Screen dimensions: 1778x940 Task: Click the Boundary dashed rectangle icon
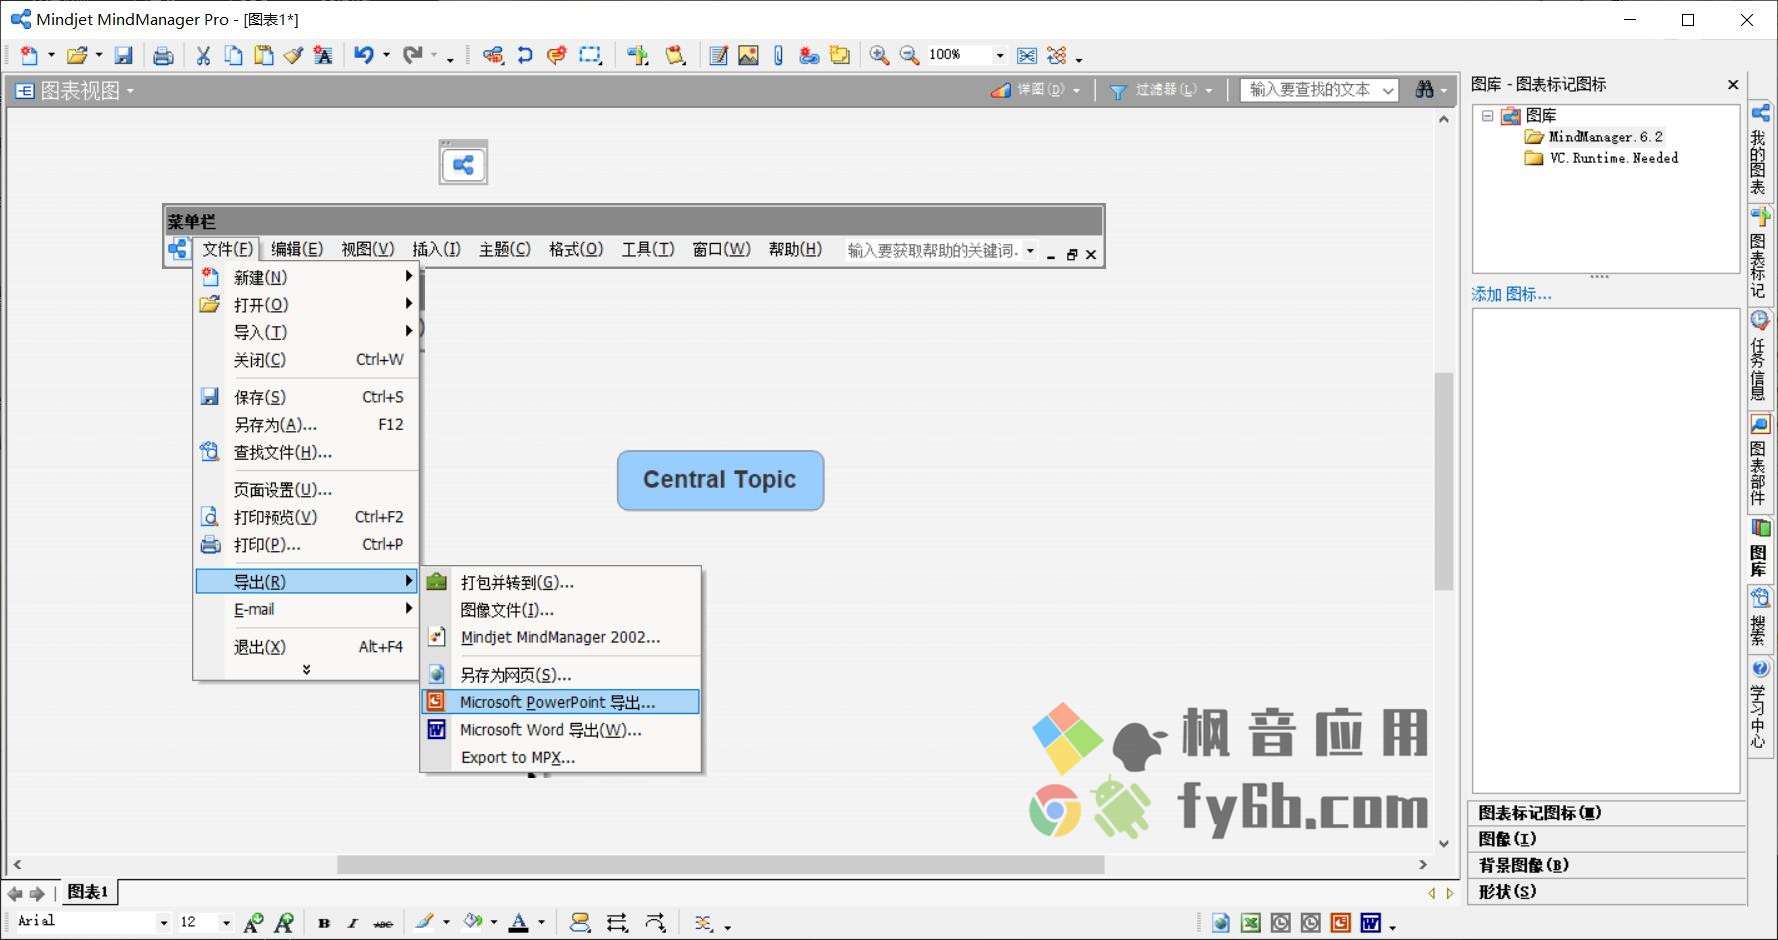[591, 55]
